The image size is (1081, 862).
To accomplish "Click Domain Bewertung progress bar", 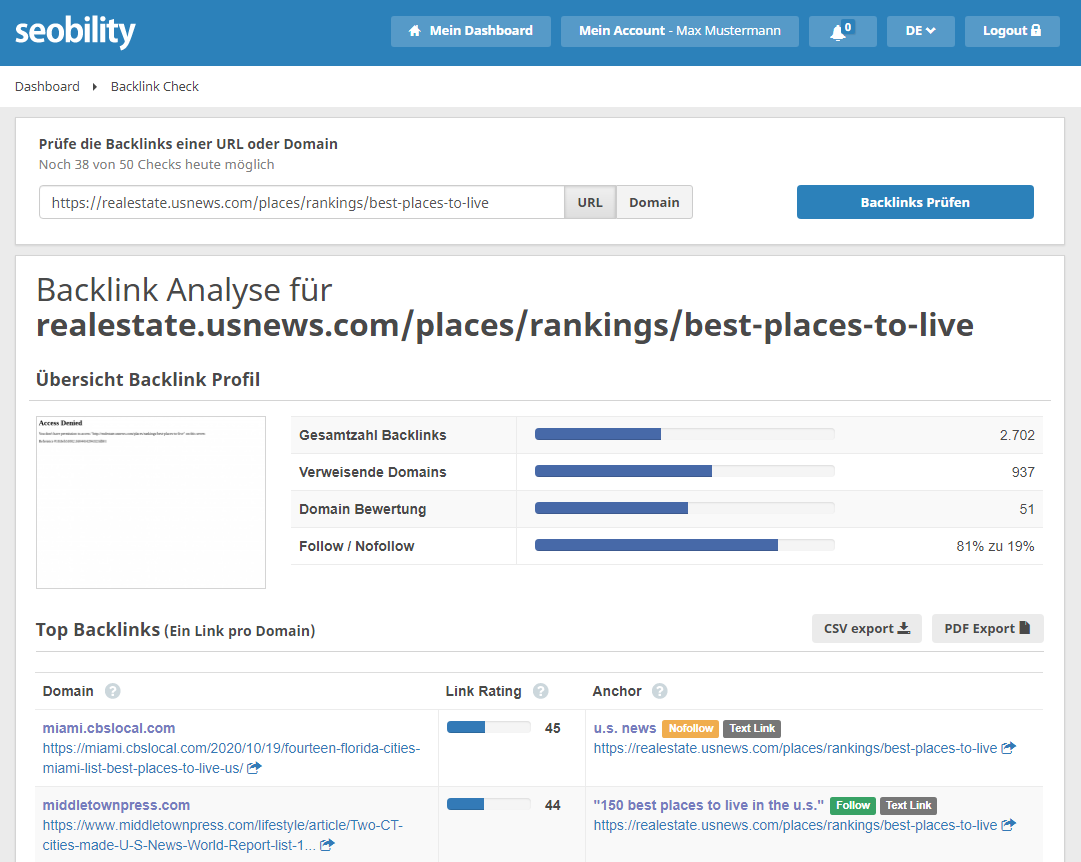I will coord(685,508).
